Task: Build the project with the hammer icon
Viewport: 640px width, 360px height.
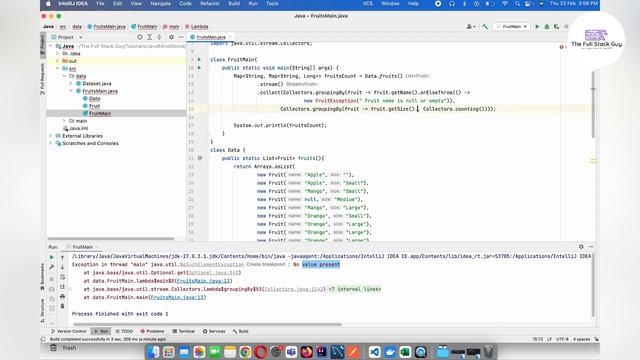Action: [485, 27]
